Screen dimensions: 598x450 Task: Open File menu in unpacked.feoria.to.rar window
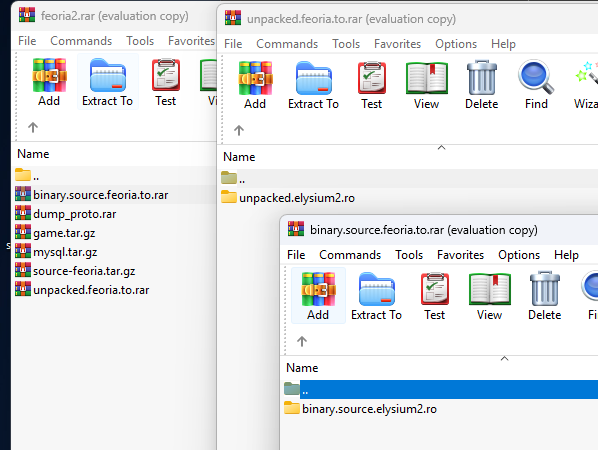233,44
